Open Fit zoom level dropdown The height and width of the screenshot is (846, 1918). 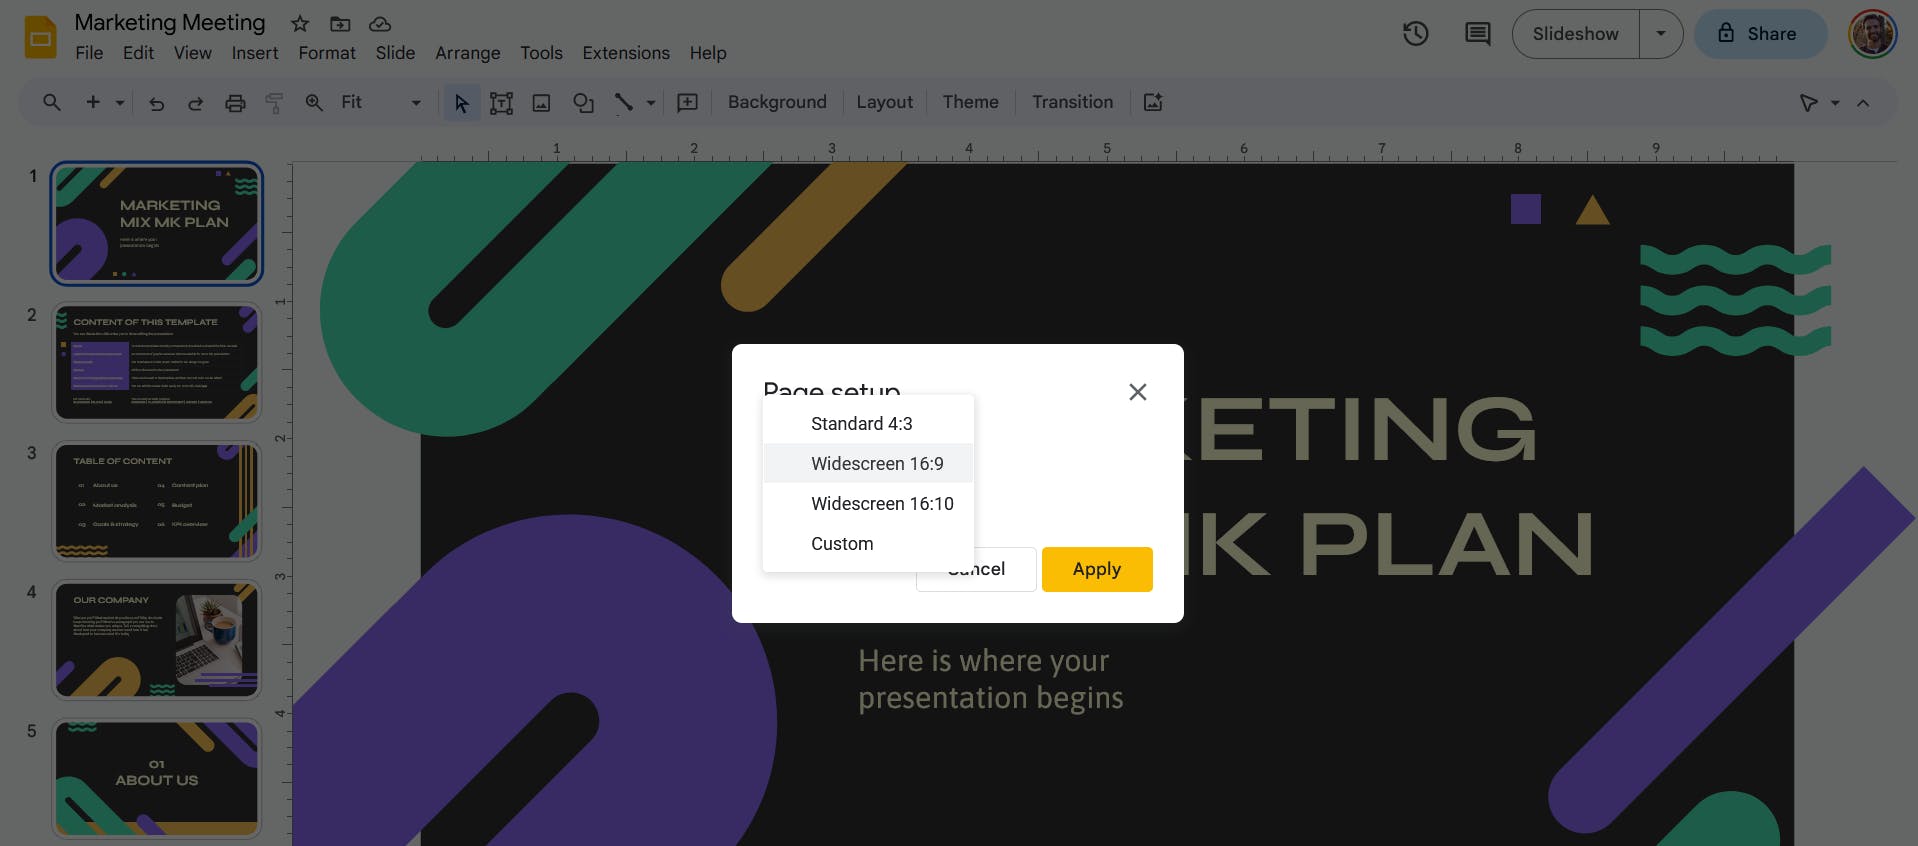pos(381,102)
